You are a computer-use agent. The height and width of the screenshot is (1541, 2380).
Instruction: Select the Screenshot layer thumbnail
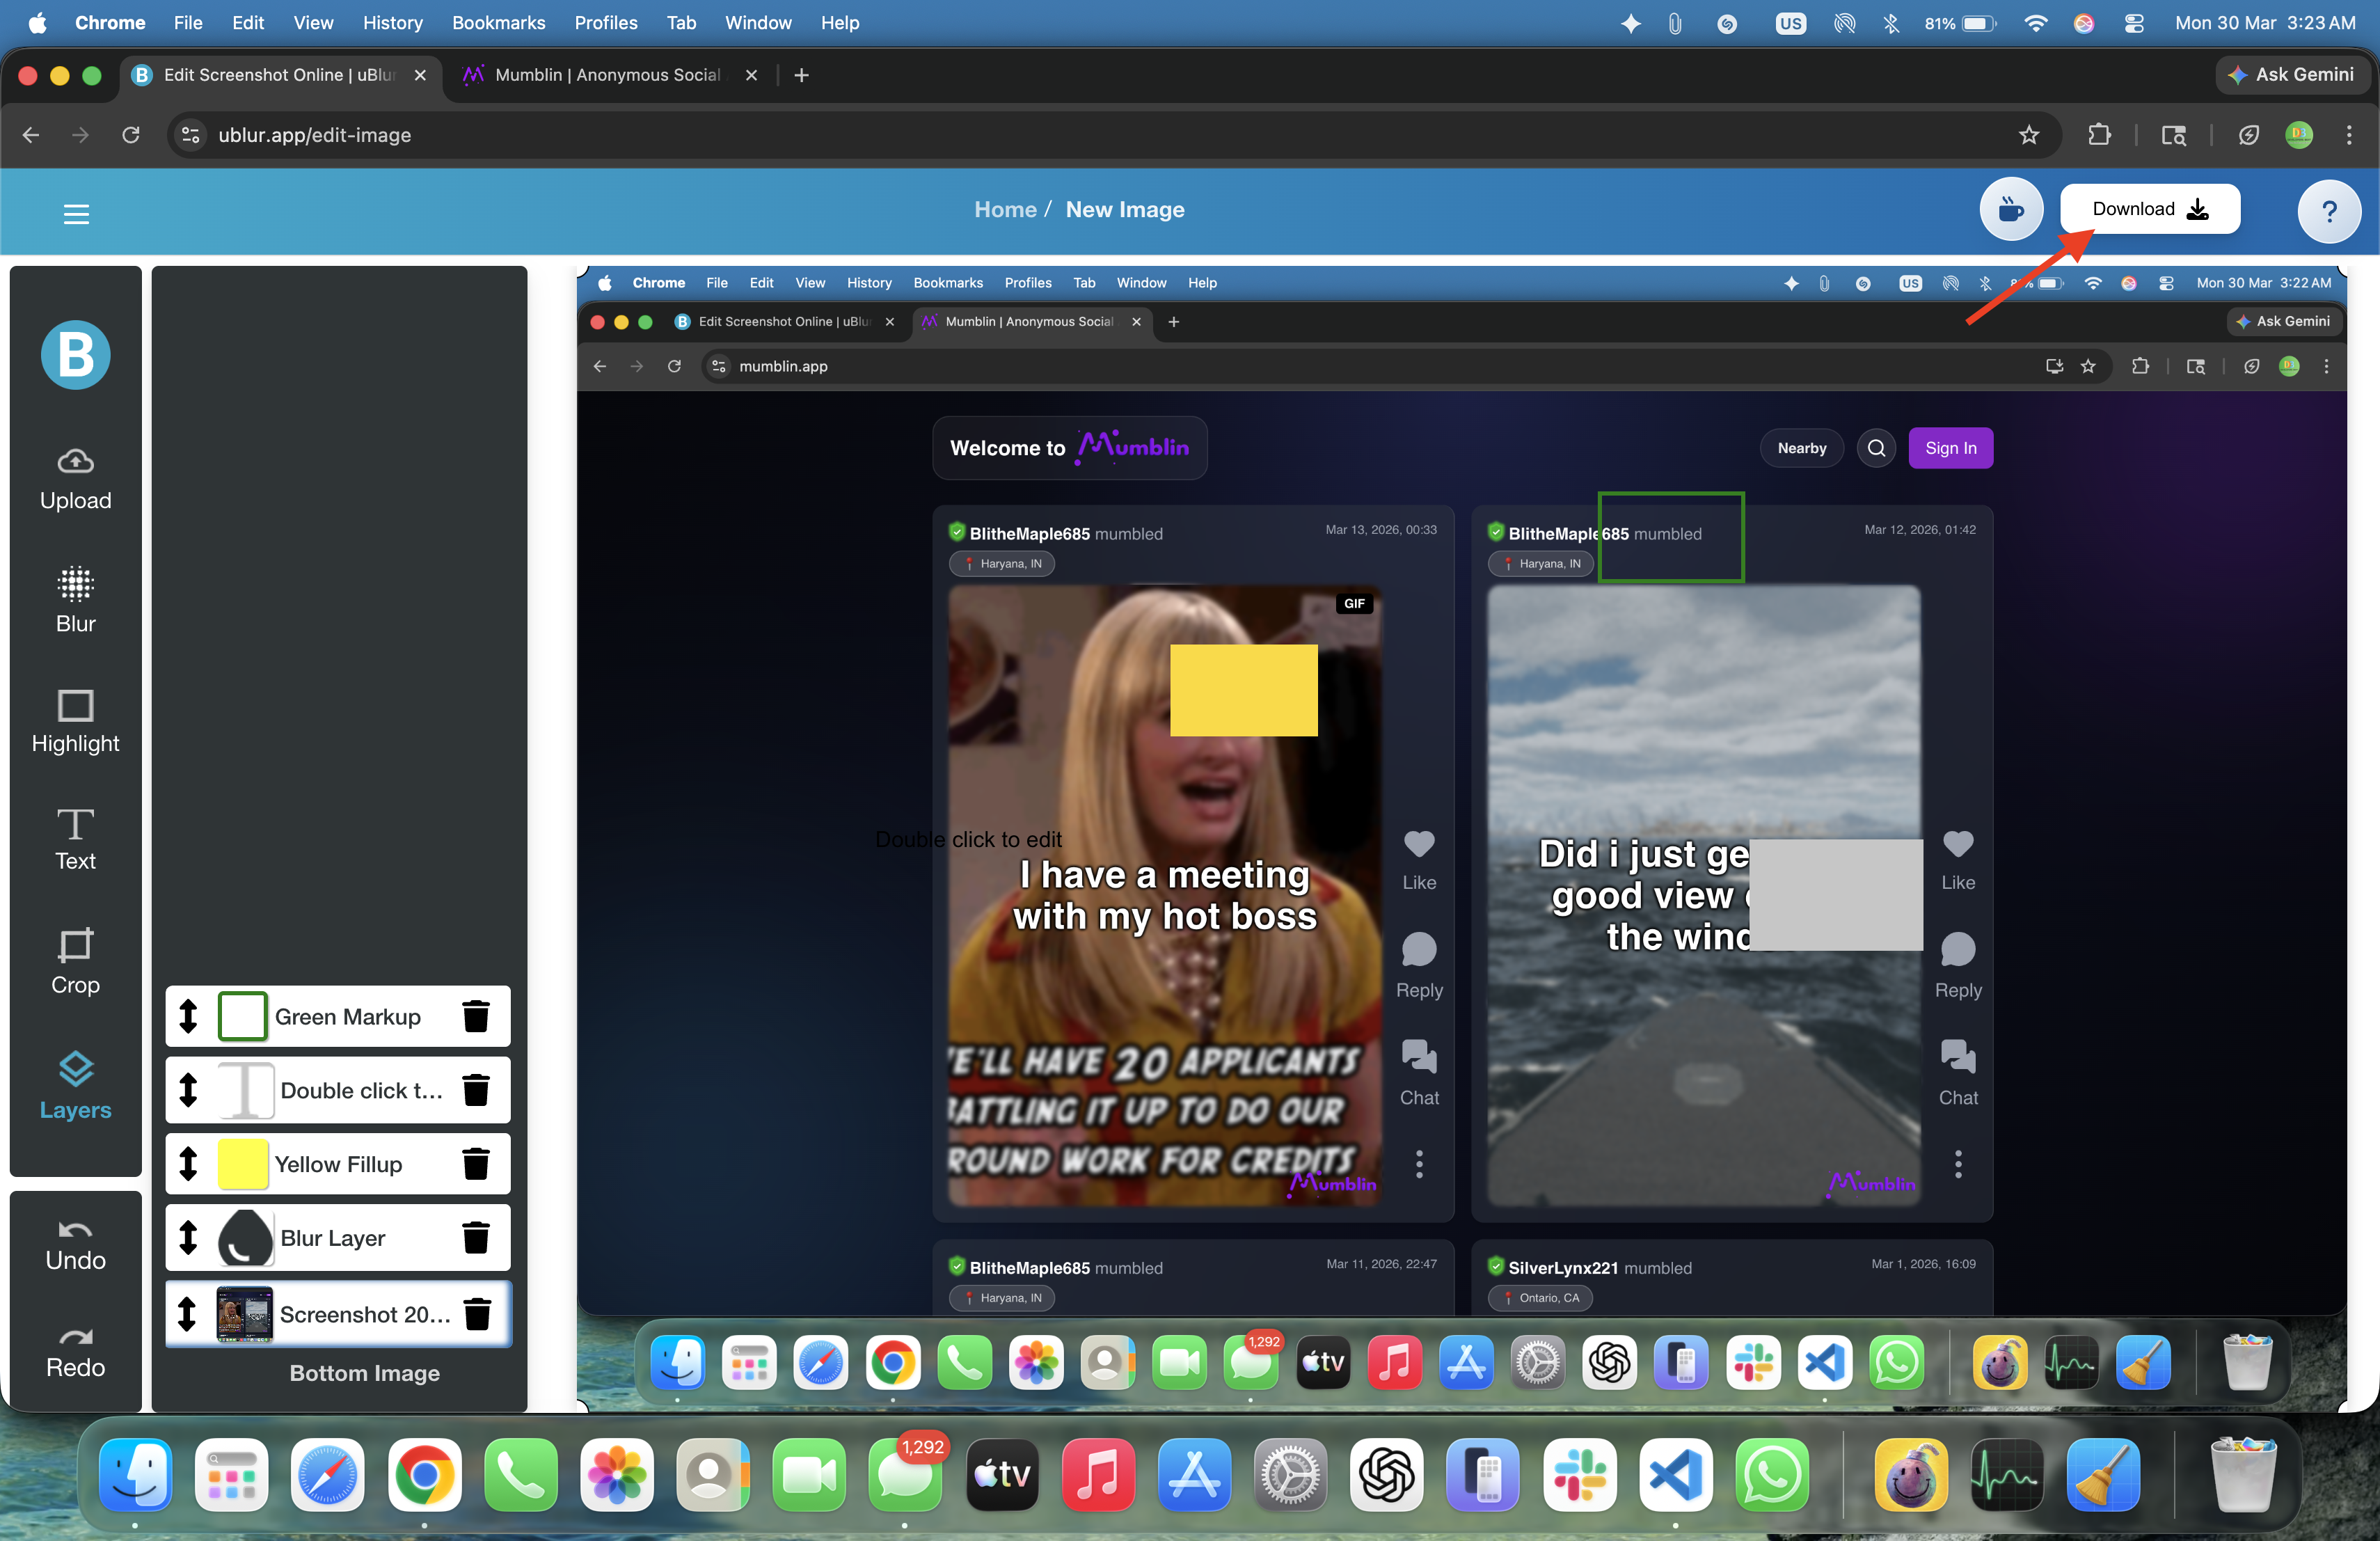tap(245, 1314)
